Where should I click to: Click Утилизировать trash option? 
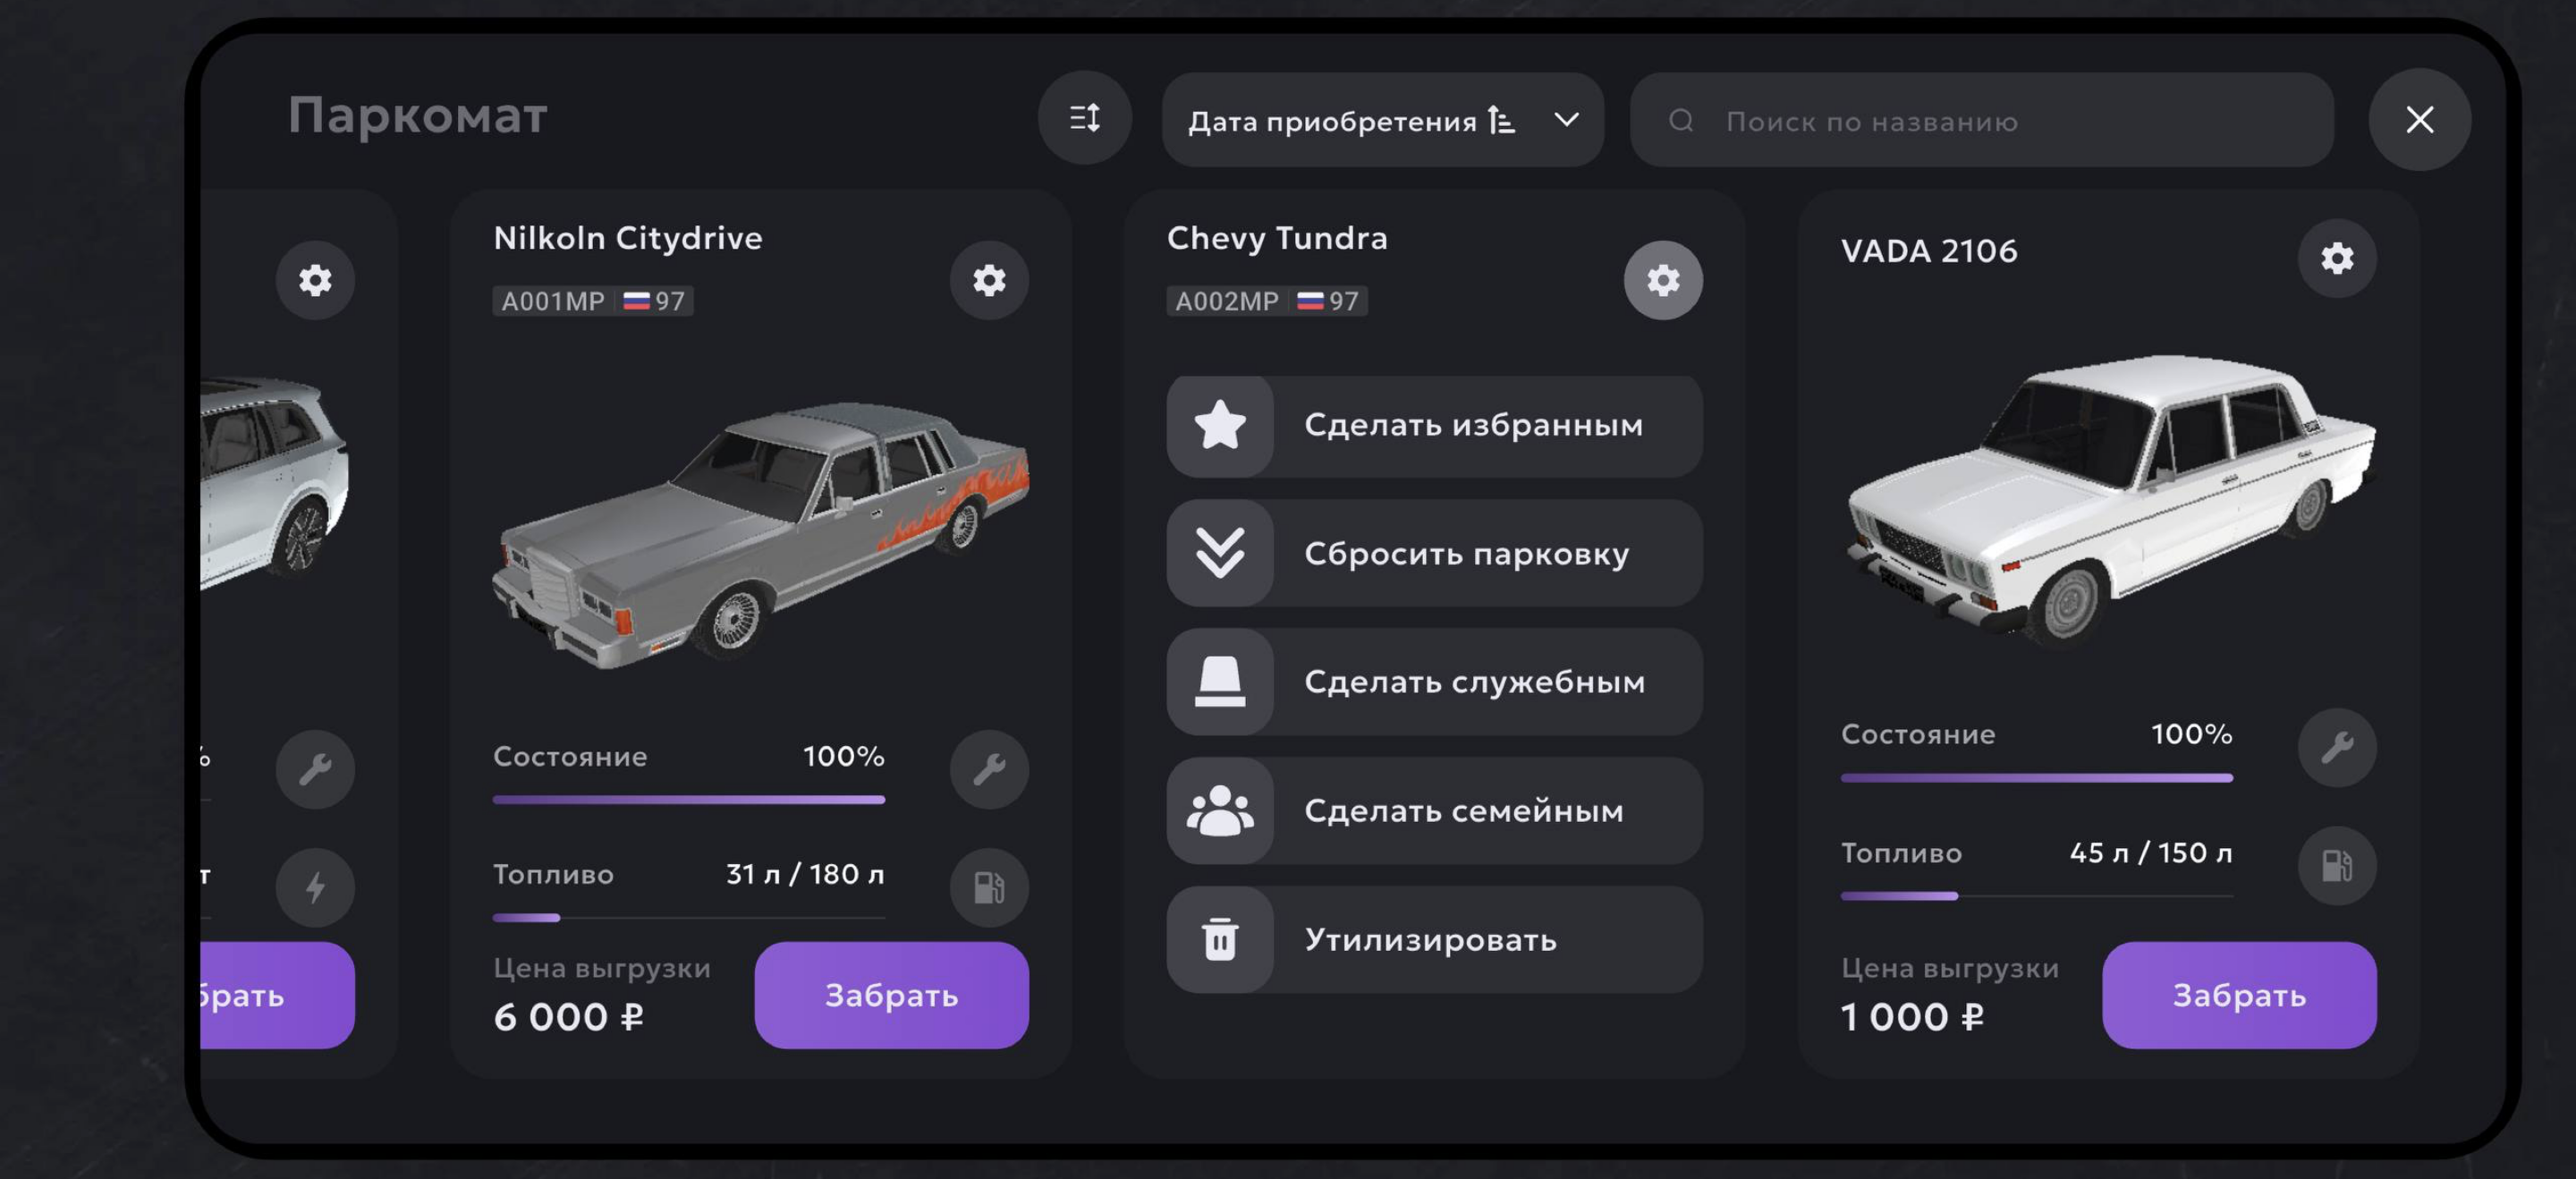click(x=1434, y=940)
